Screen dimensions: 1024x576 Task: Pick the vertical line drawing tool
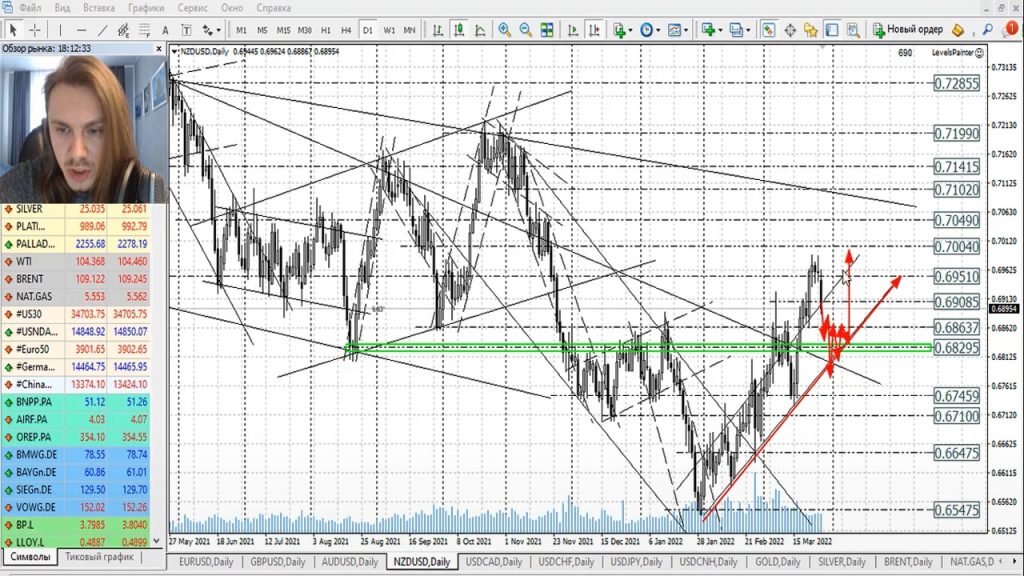pyautogui.click(x=60, y=30)
